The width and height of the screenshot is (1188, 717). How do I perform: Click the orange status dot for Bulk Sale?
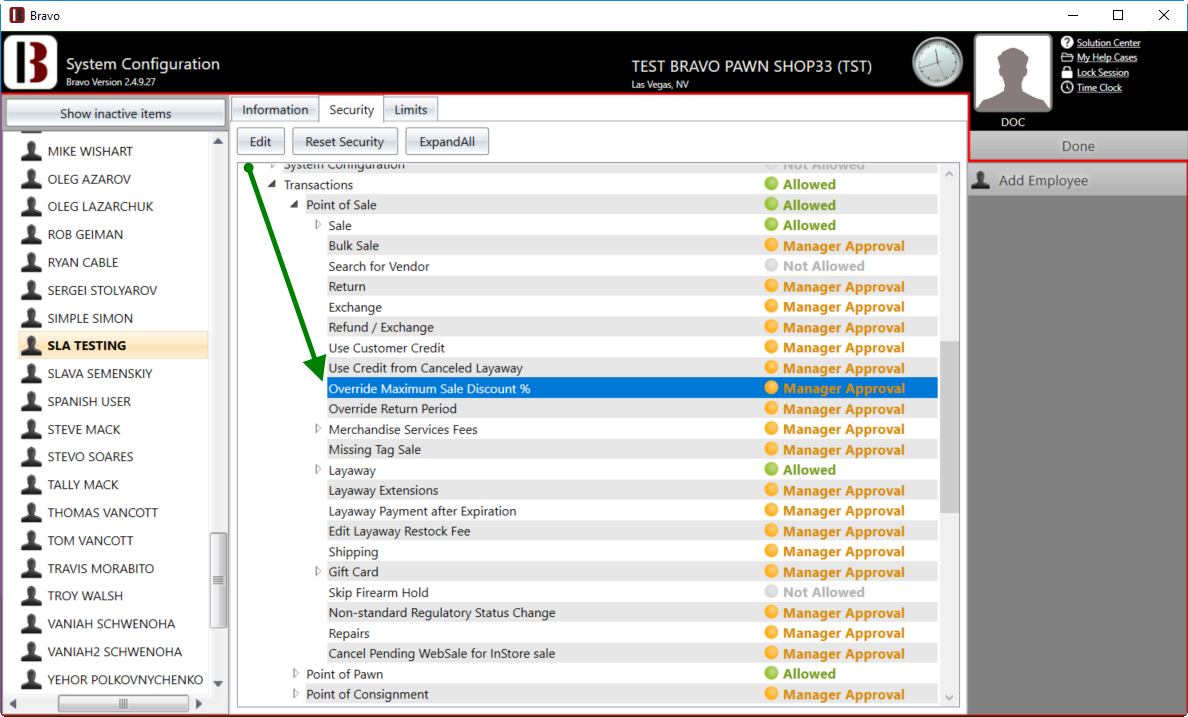(x=771, y=245)
